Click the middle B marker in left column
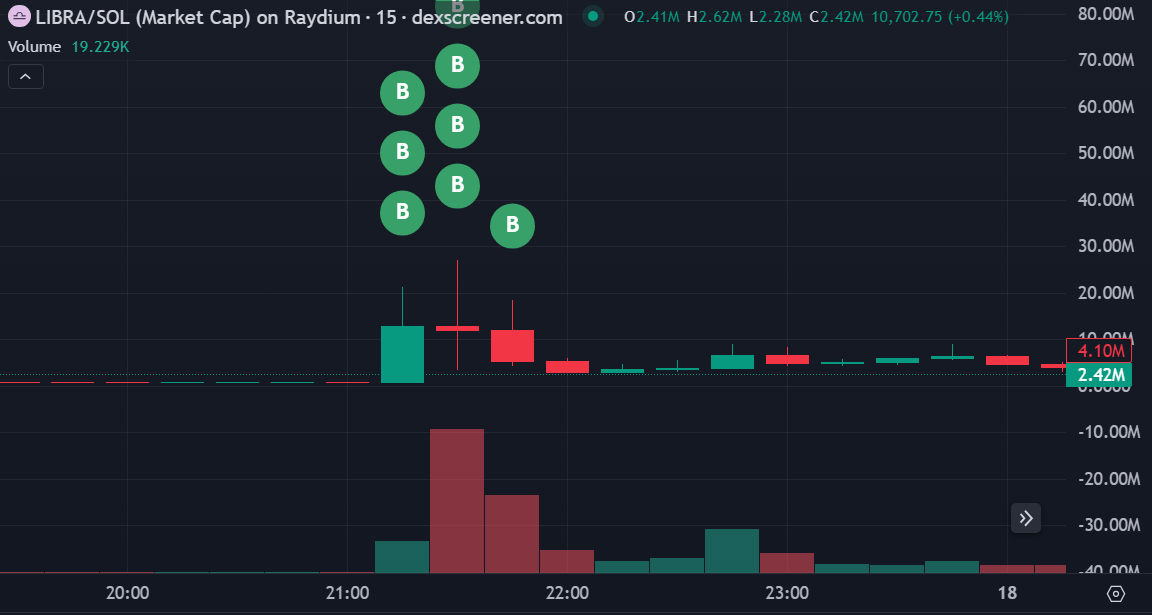The width and height of the screenshot is (1152, 615). tap(402, 152)
